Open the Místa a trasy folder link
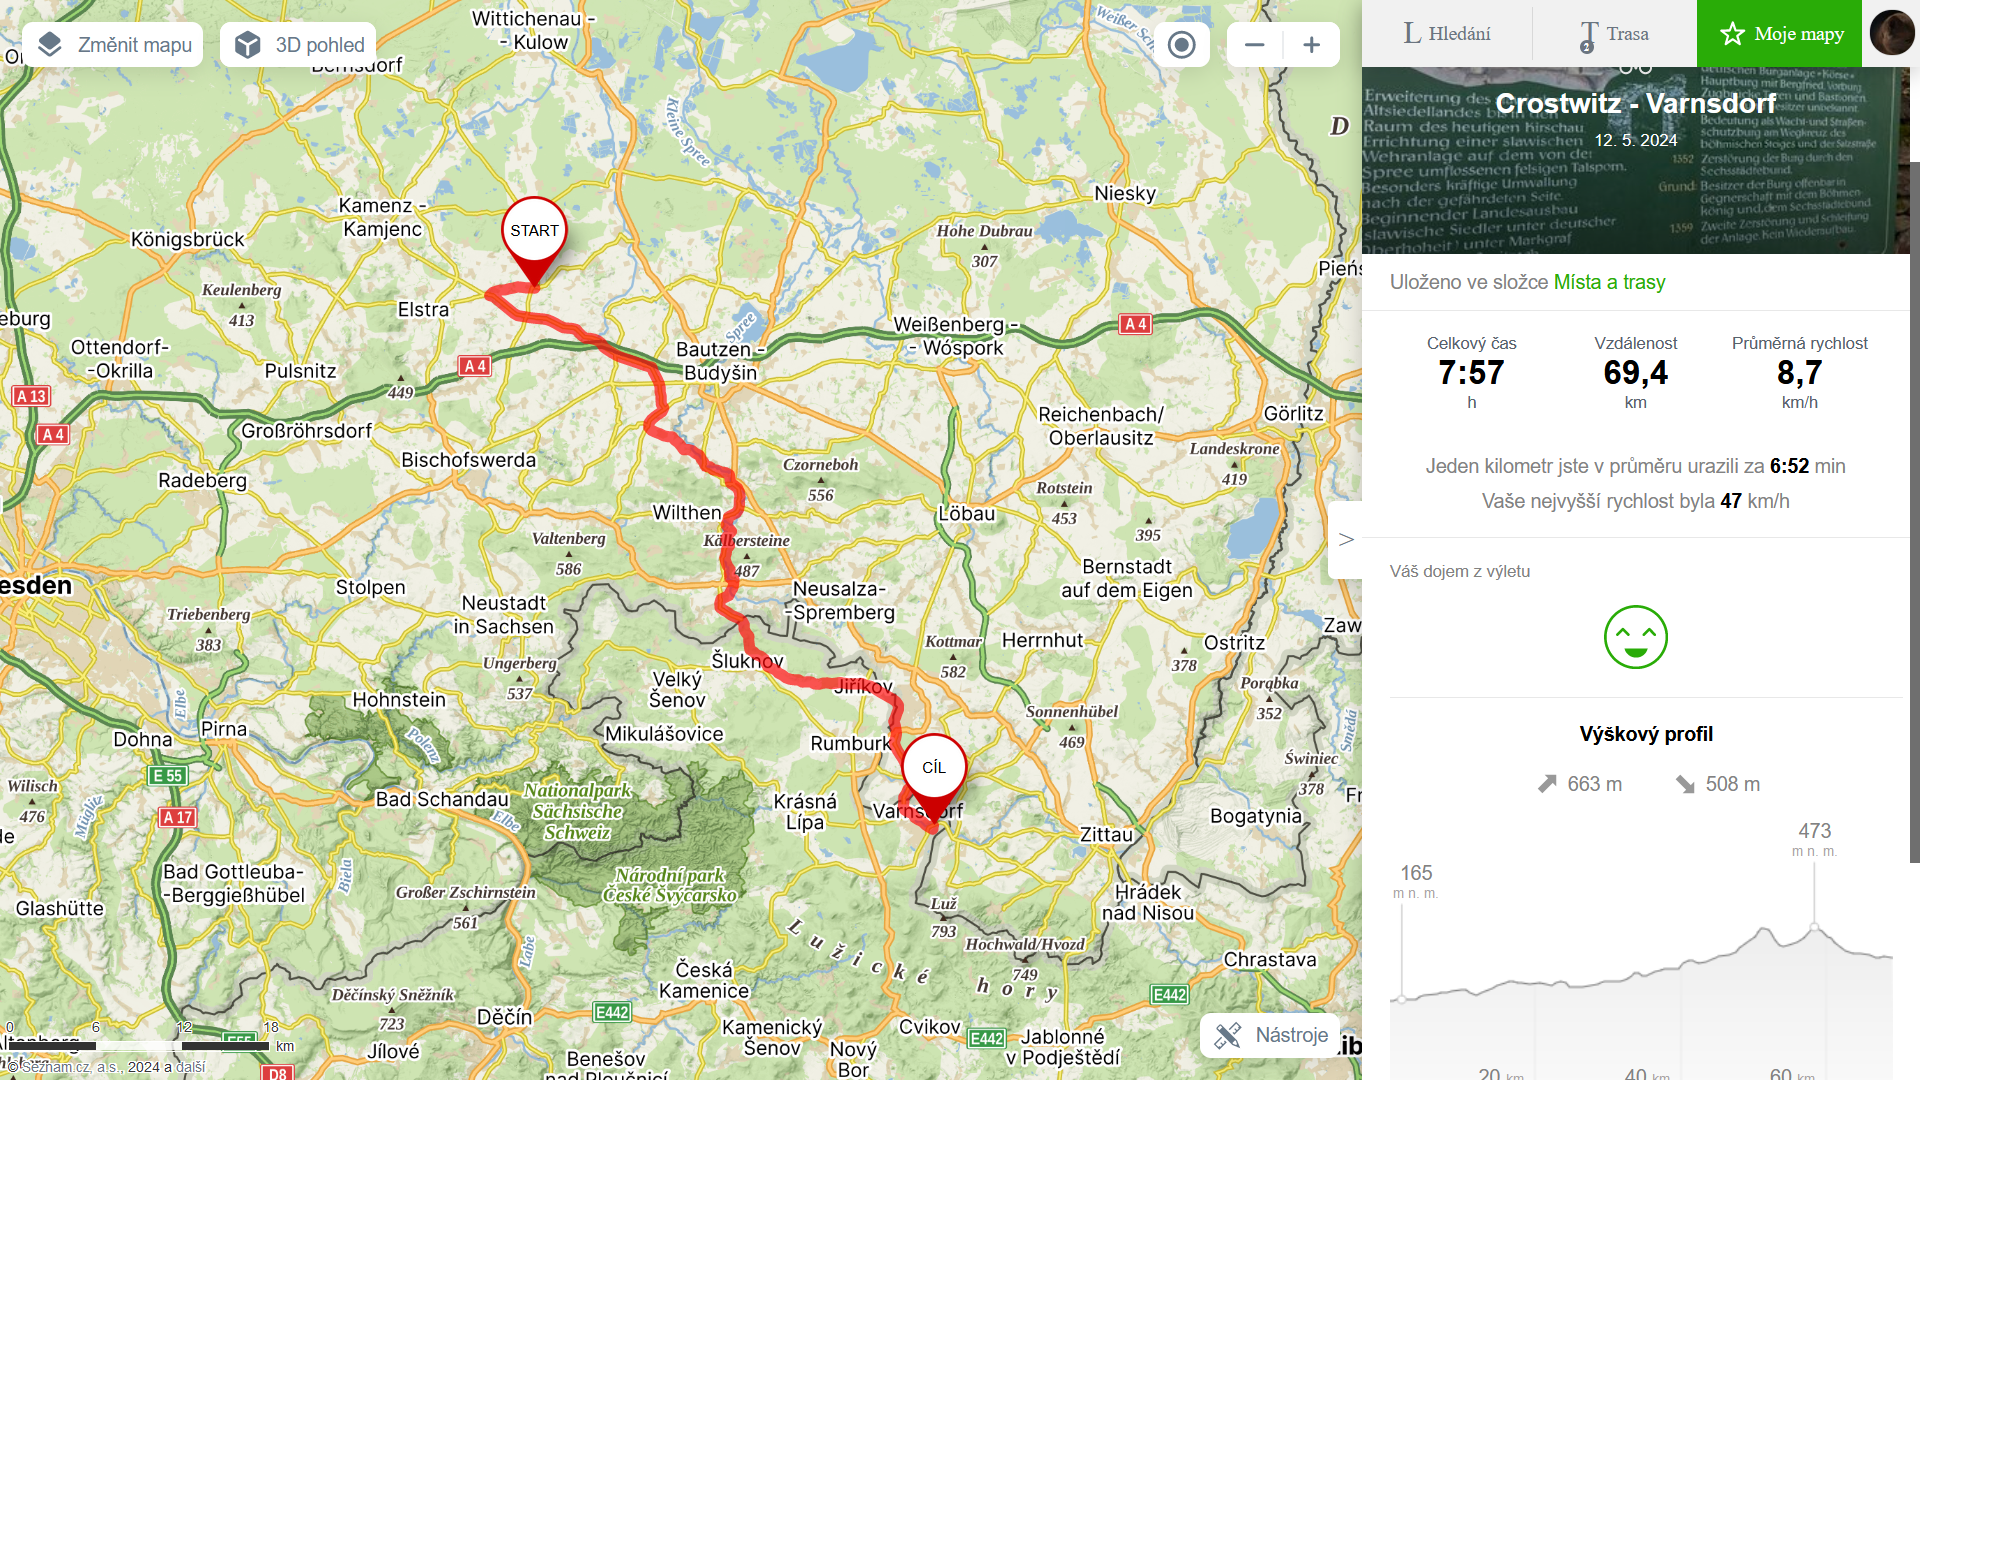The image size is (2004, 1548). coord(1609,282)
